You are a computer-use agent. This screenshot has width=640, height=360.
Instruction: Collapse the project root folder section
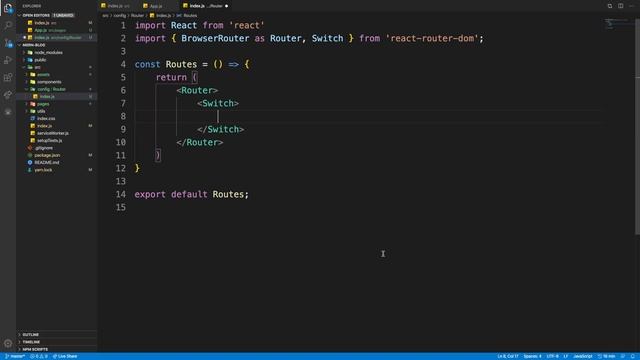[x=19, y=45]
